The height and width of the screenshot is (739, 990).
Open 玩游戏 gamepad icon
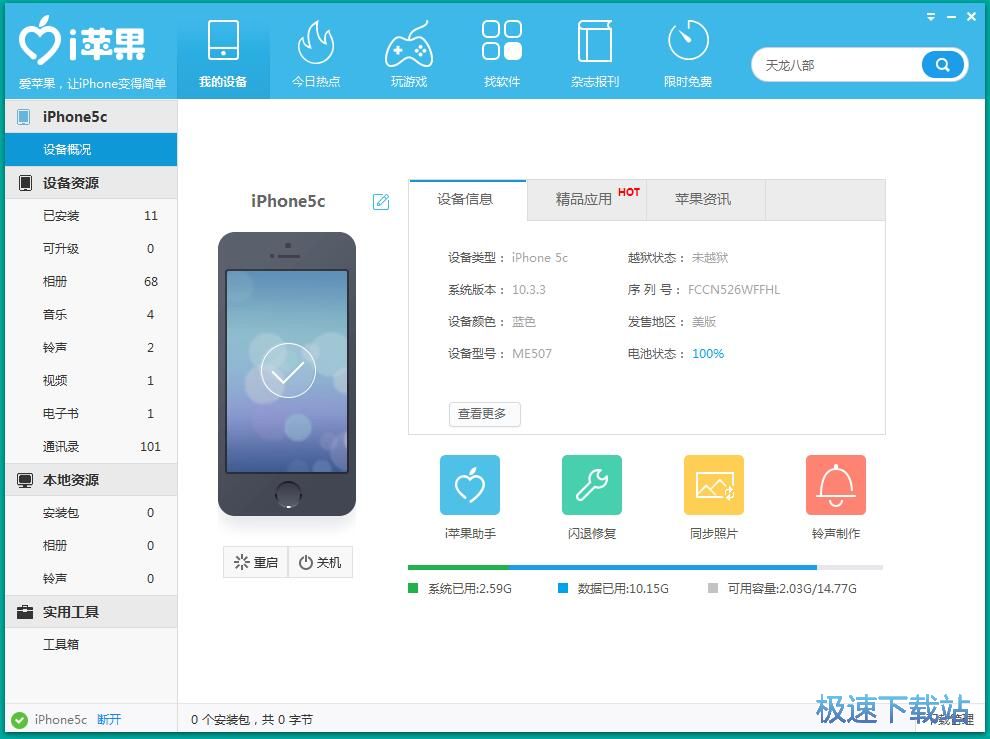tap(409, 44)
